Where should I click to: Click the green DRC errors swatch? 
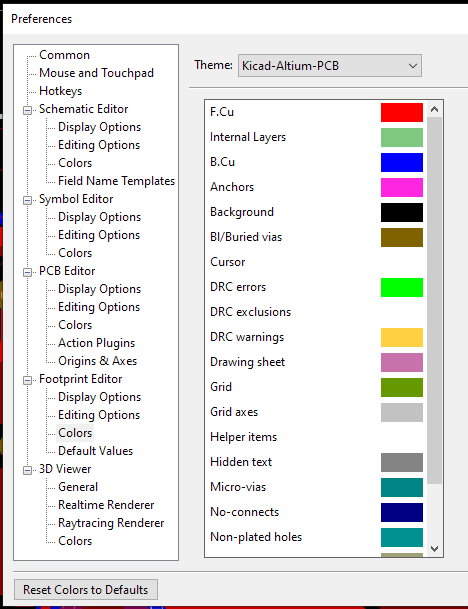[x=402, y=287]
